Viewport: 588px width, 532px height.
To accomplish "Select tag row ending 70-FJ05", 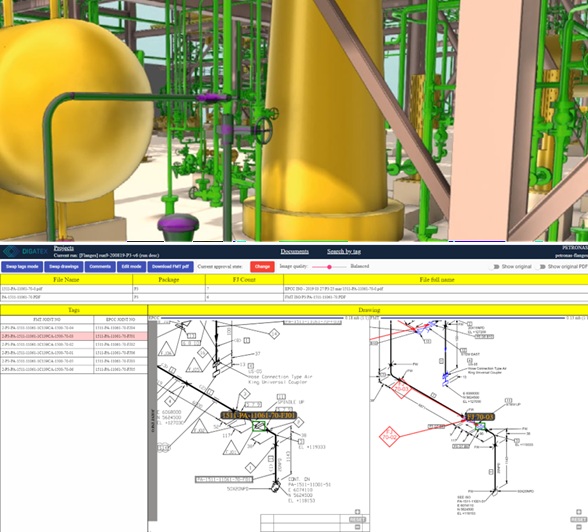I will (74, 369).
